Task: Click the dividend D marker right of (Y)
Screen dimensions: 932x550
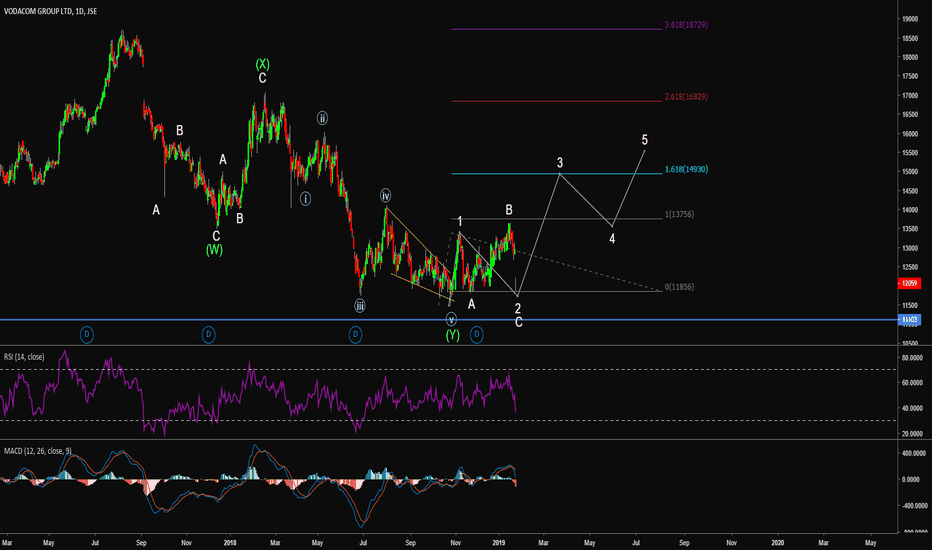Action: [x=477, y=335]
